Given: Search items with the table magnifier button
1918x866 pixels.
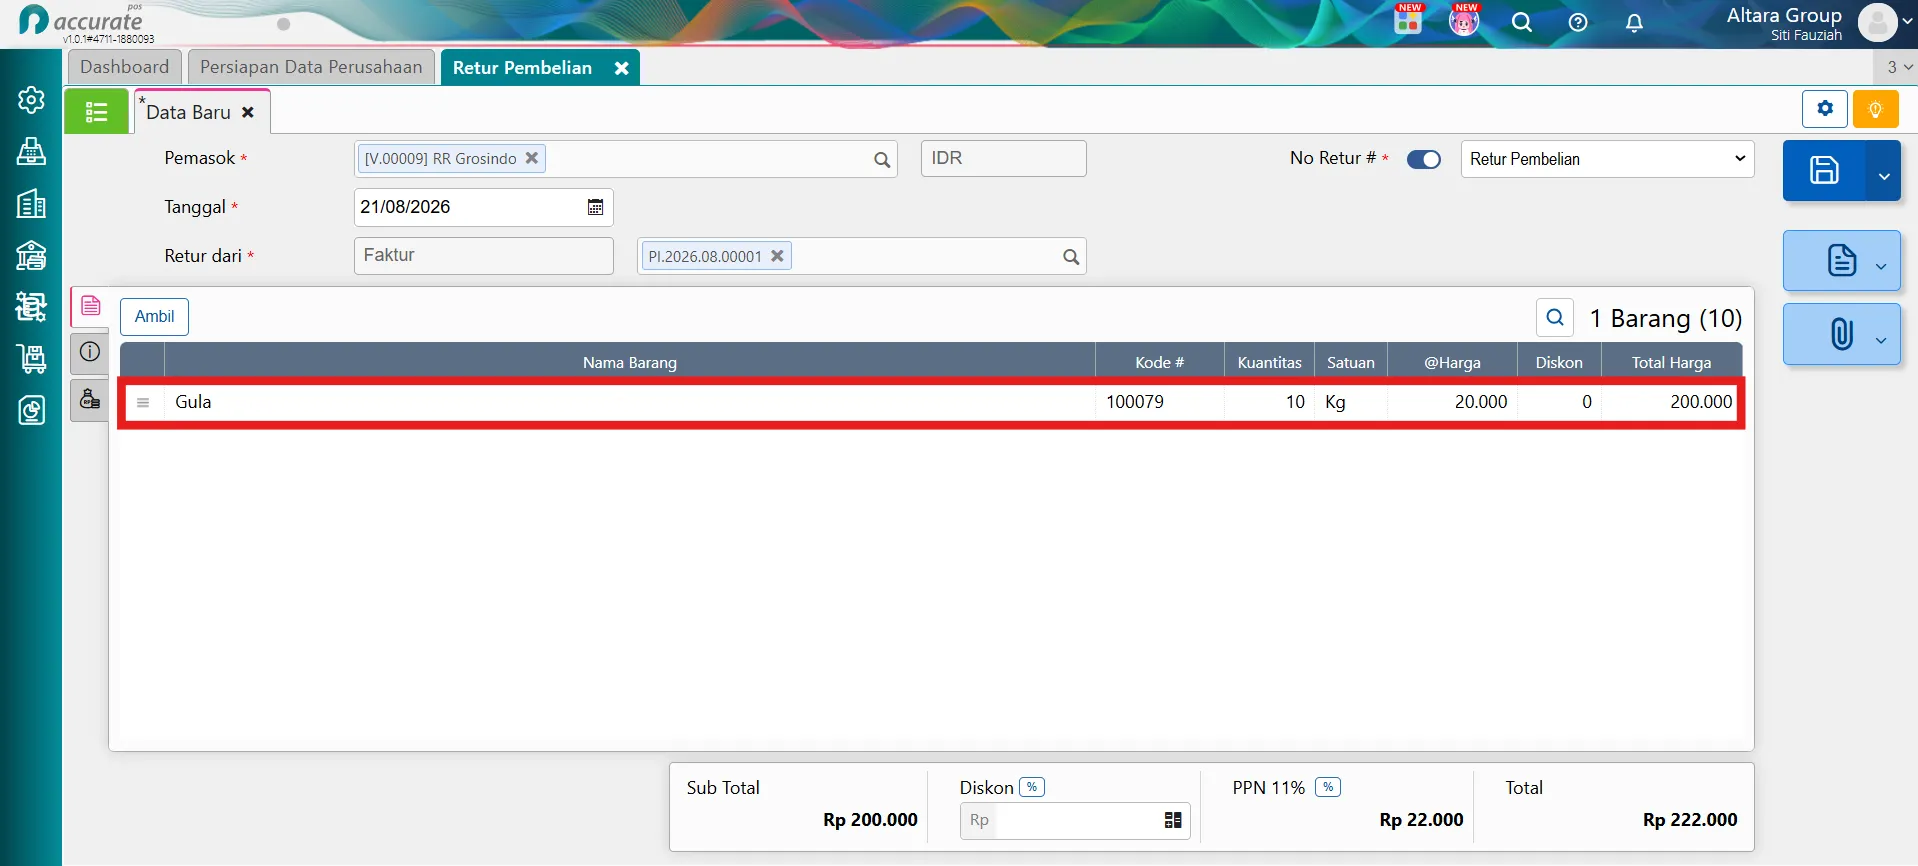Looking at the screenshot, I should point(1555,317).
